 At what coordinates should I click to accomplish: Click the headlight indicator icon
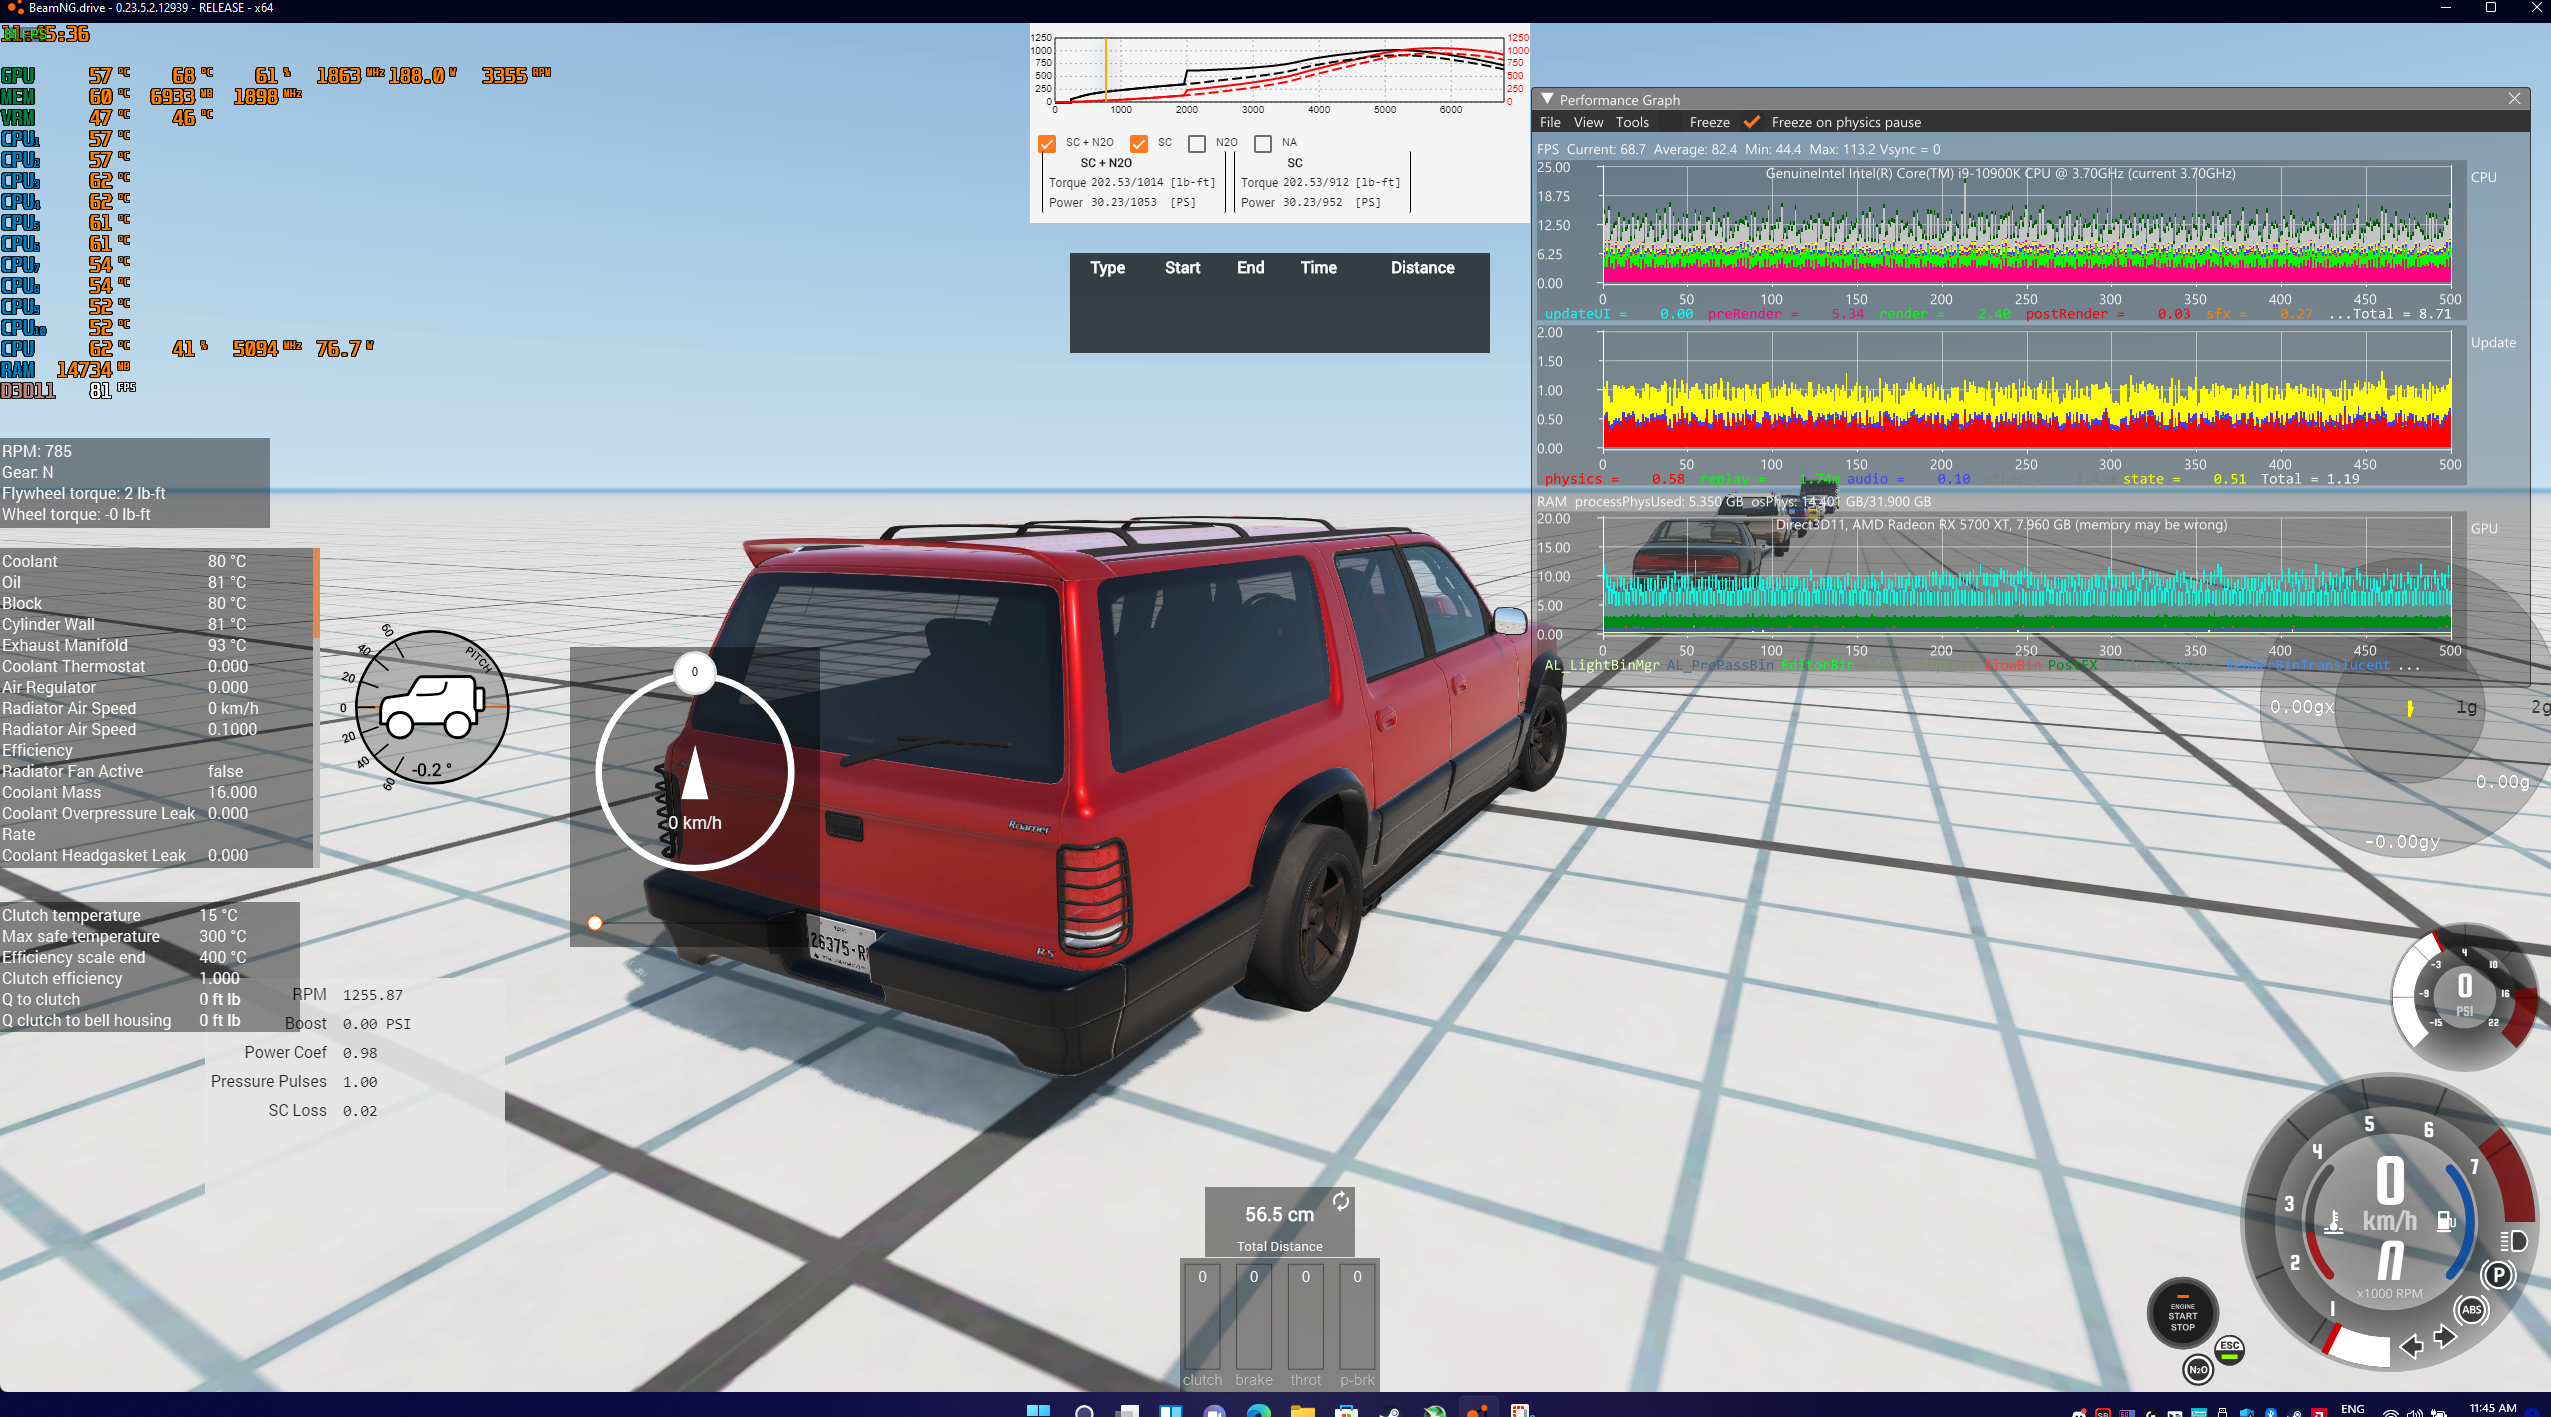point(2513,1241)
